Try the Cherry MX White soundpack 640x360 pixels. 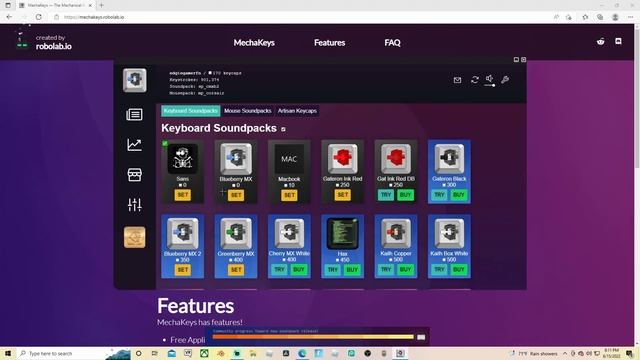tap(279, 269)
